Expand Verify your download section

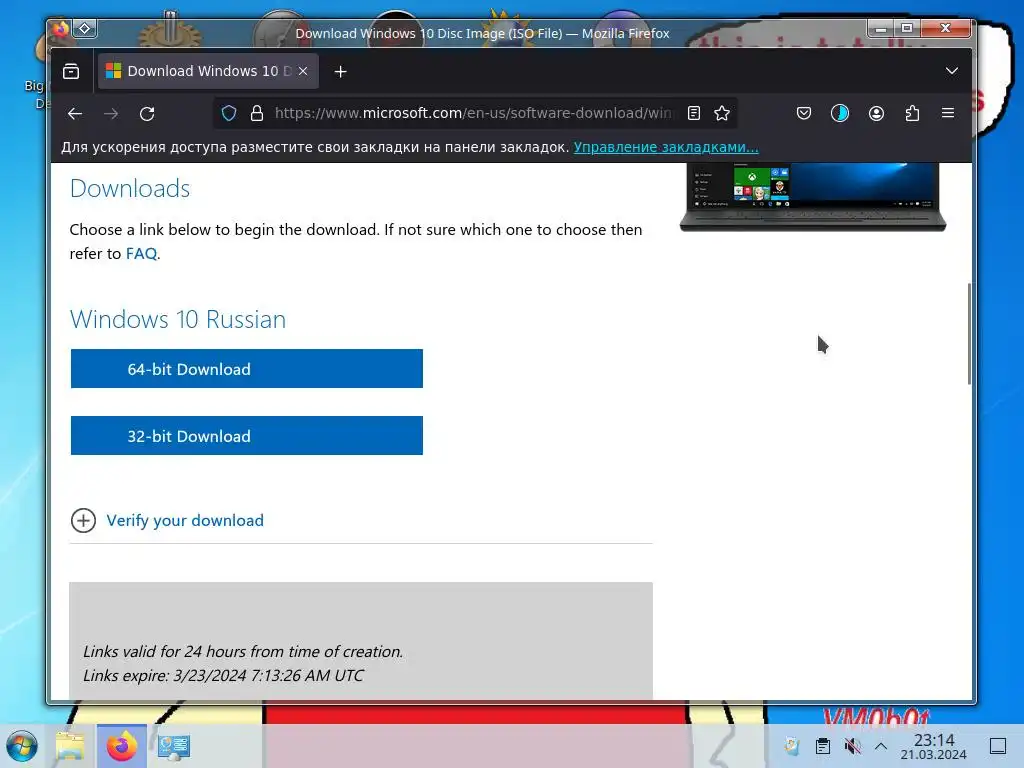click(83, 520)
